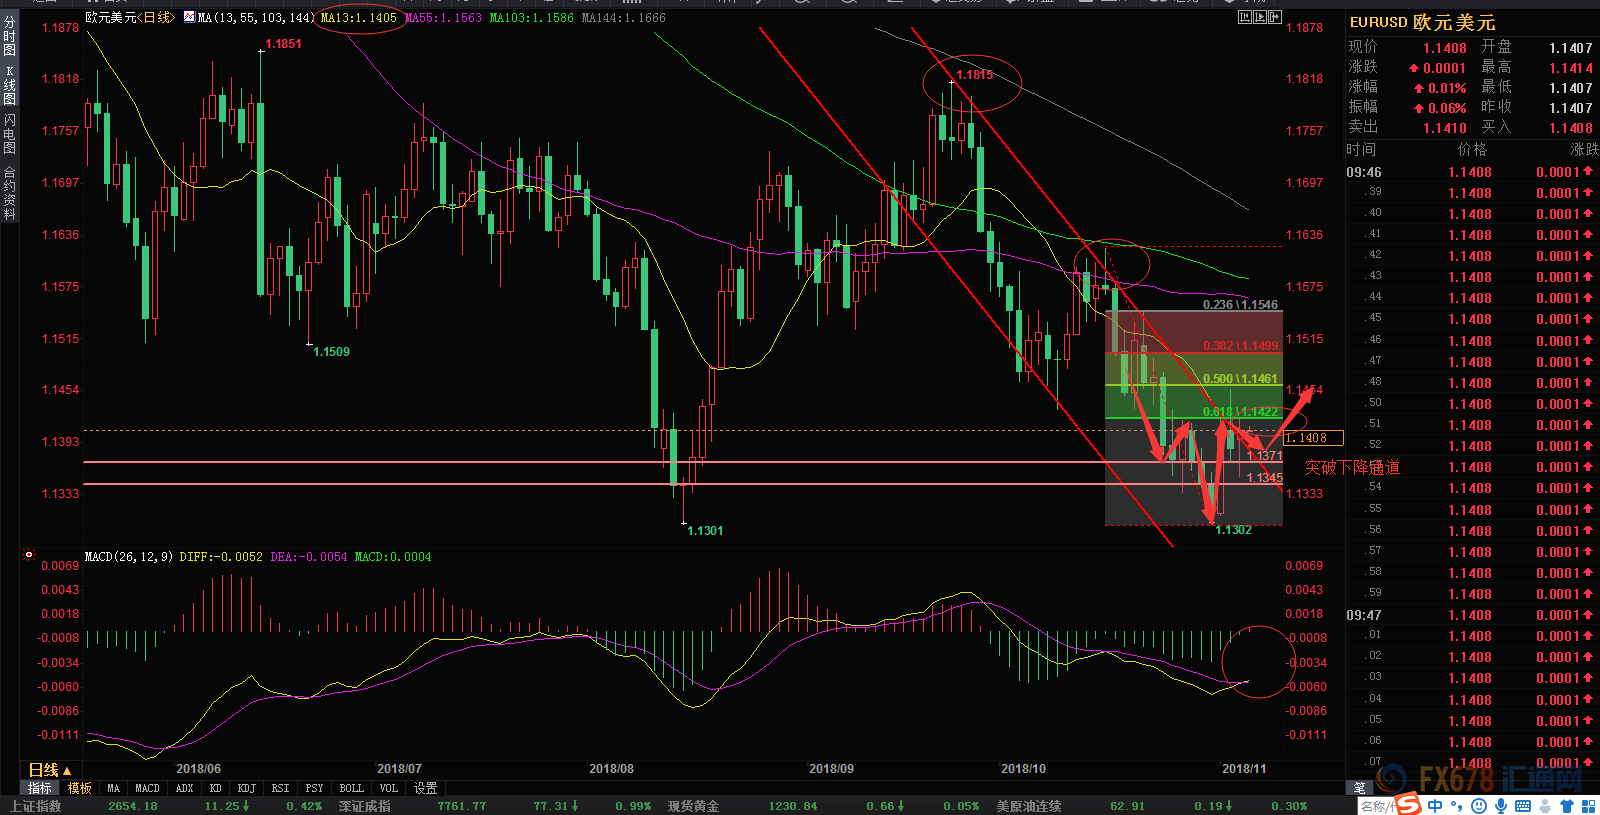
Task: Click the MACD panel red settings icon
Action: (28, 555)
